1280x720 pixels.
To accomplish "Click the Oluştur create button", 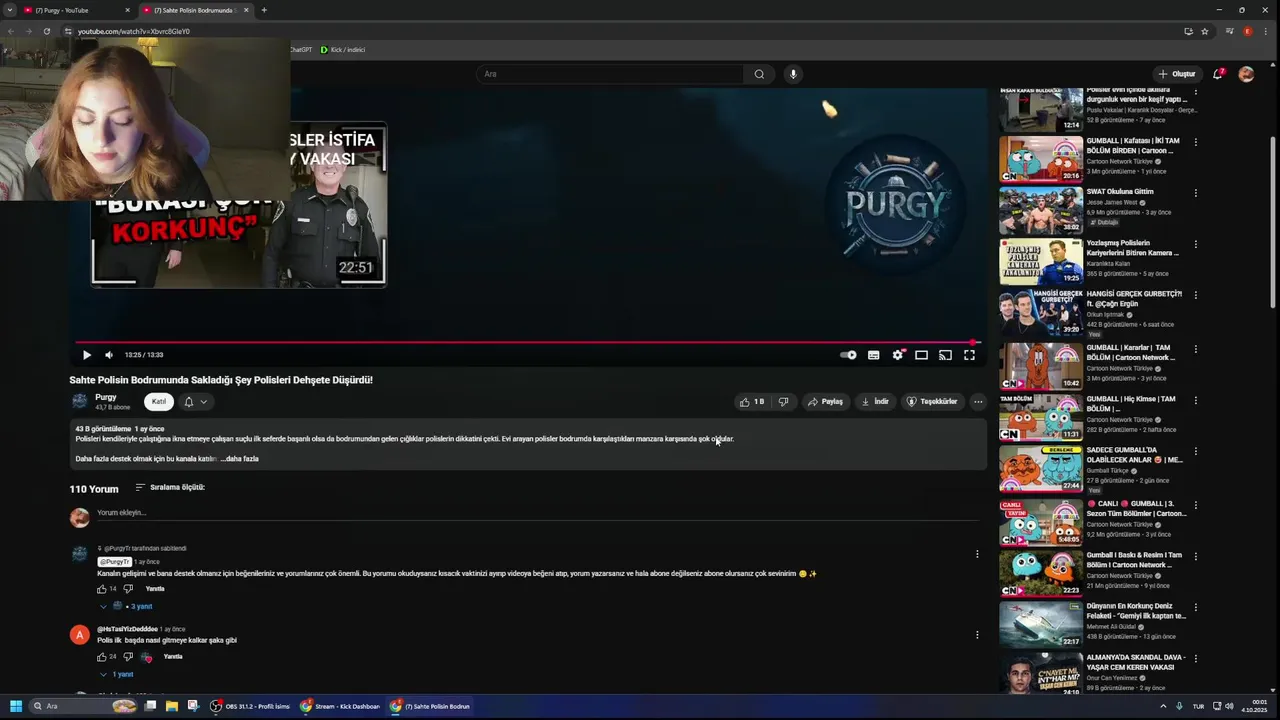I will click(1177, 74).
